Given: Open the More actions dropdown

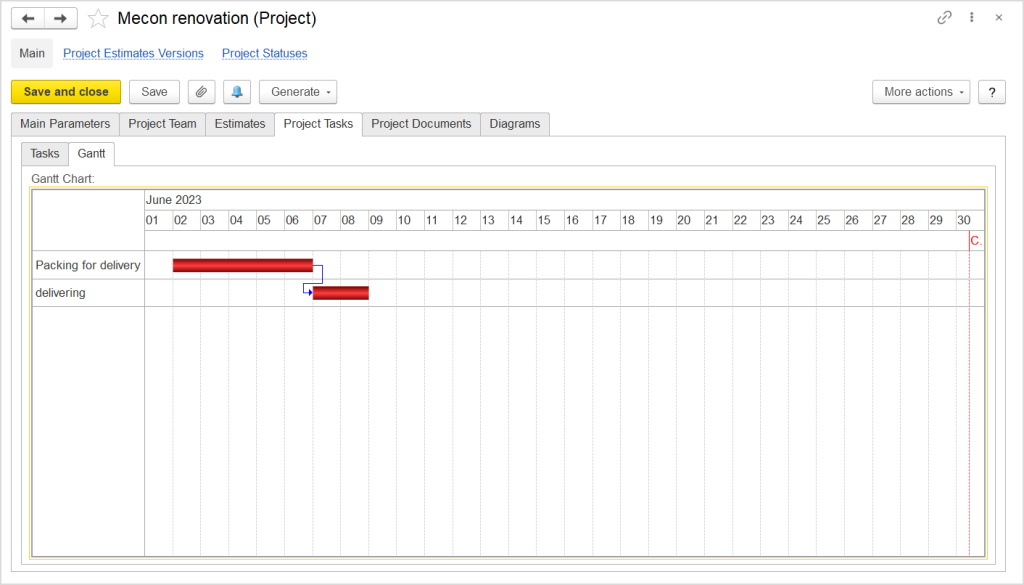Looking at the screenshot, I should [921, 92].
